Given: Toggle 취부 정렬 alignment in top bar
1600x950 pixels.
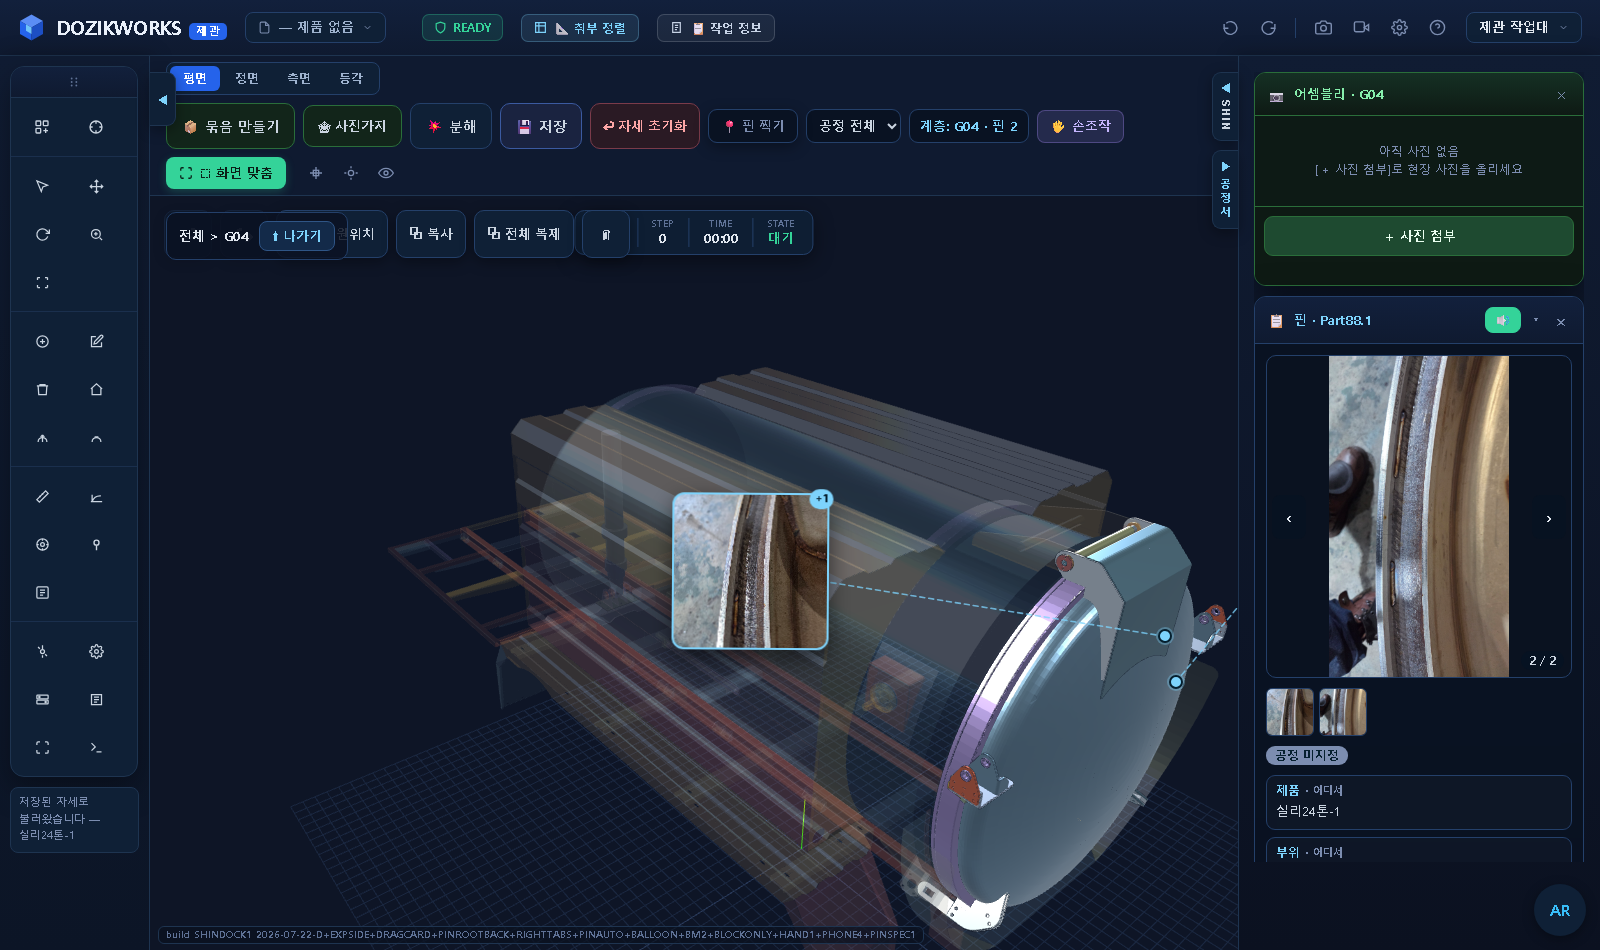Looking at the screenshot, I should point(580,28).
